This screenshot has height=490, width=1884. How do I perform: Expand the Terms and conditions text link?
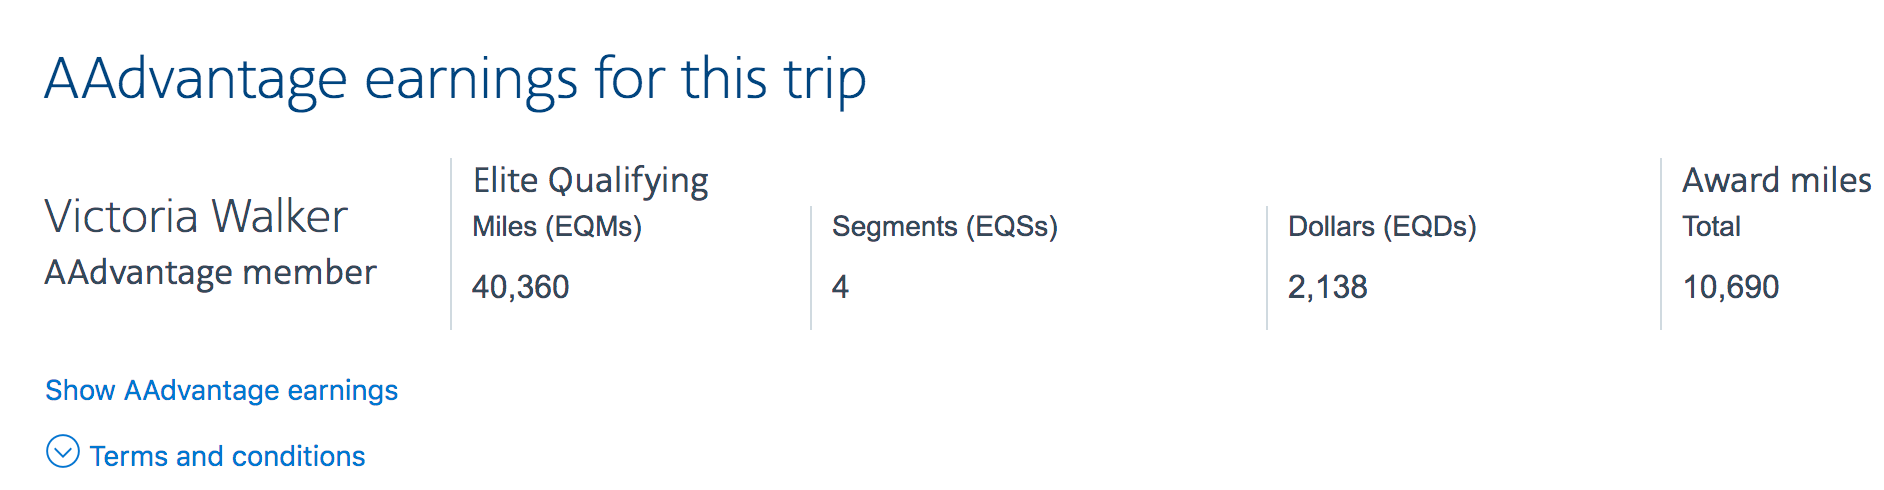(x=227, y=456)
